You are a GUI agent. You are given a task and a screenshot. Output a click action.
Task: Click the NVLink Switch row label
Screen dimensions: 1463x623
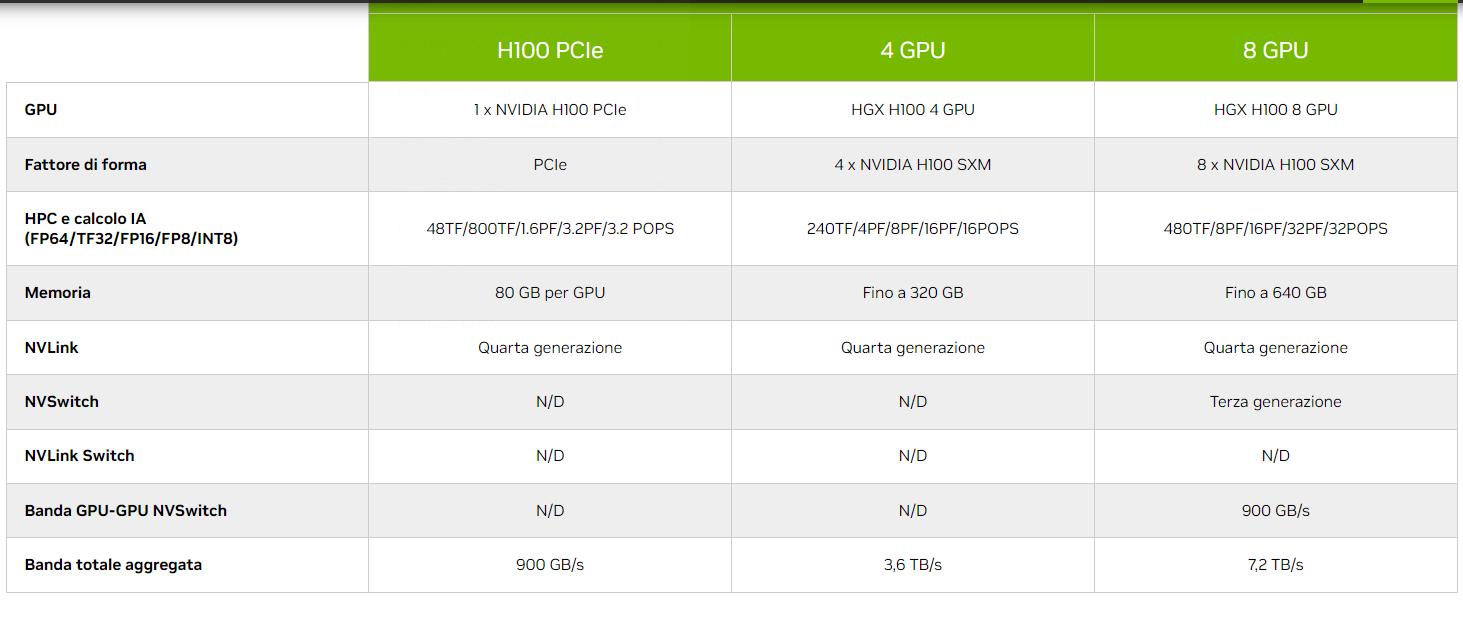(x=79, y=455)
